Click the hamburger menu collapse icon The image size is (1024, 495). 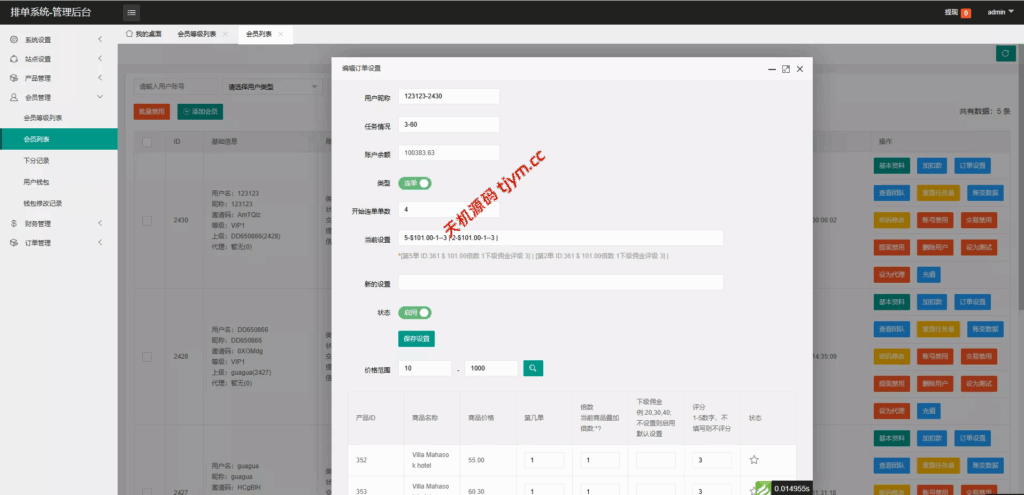tap(132, 12)
